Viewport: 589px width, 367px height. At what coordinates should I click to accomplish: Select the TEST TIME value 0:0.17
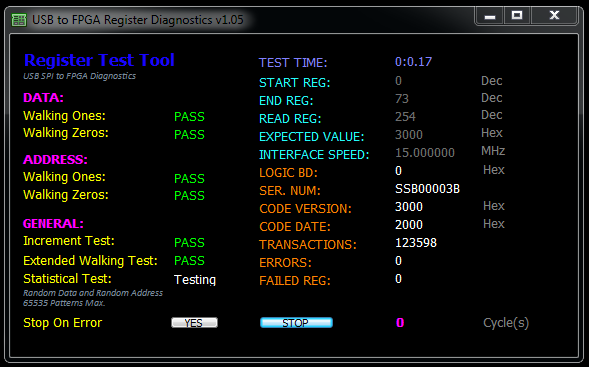point(414,62)
